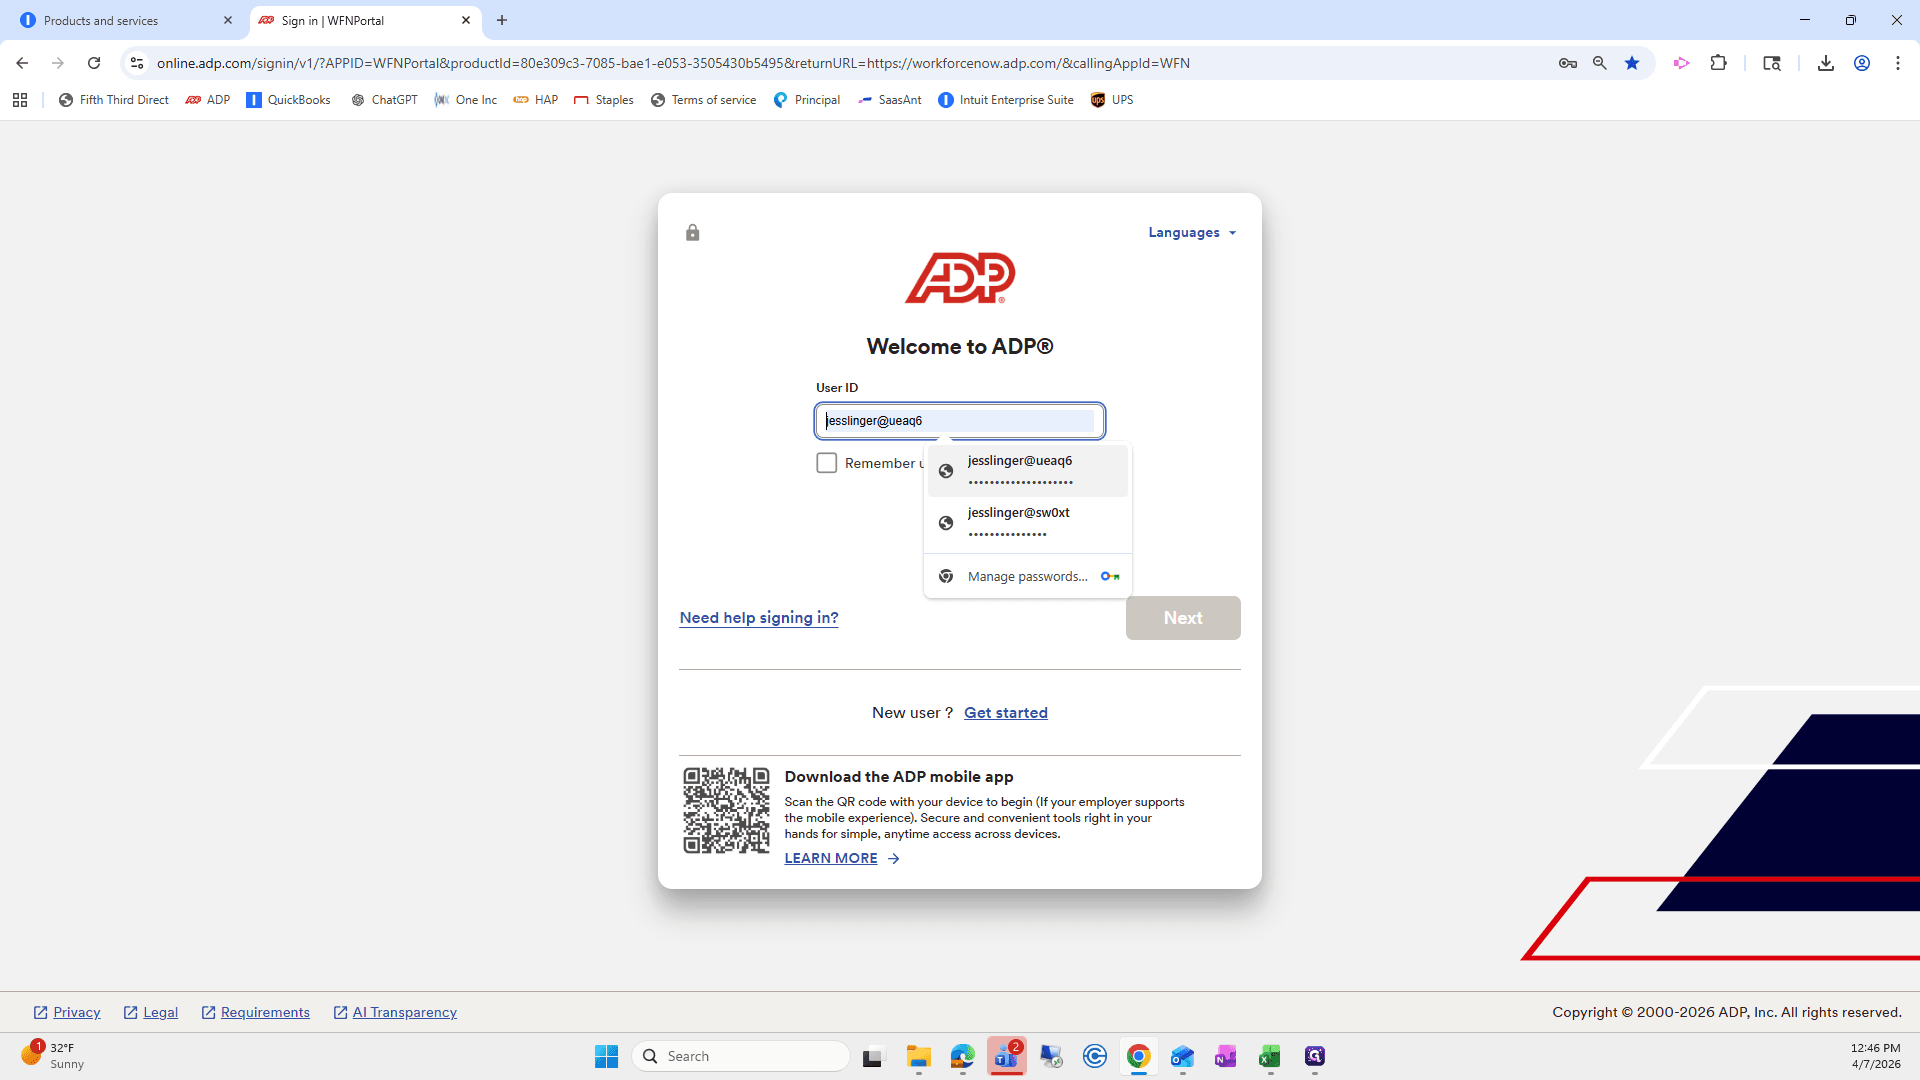Switch to the Products and services tab
This screenshot has height=1080, width=1920.
point(126,20)
